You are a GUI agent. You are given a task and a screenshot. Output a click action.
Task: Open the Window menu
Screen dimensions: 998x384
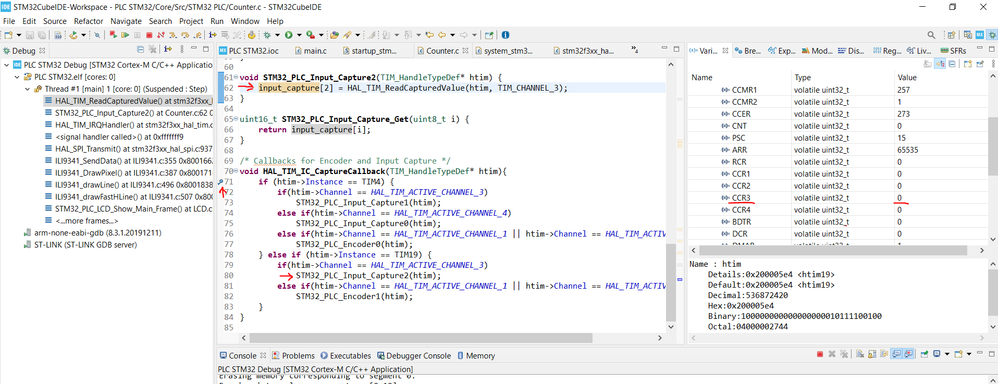click(x=244, y=21)
